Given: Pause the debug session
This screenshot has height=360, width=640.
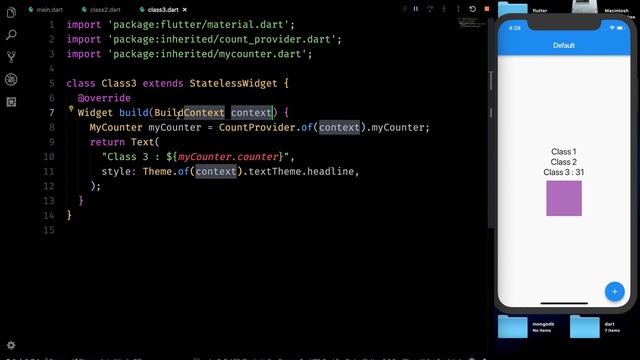Looking at the screenshot, I should [416, 9].
